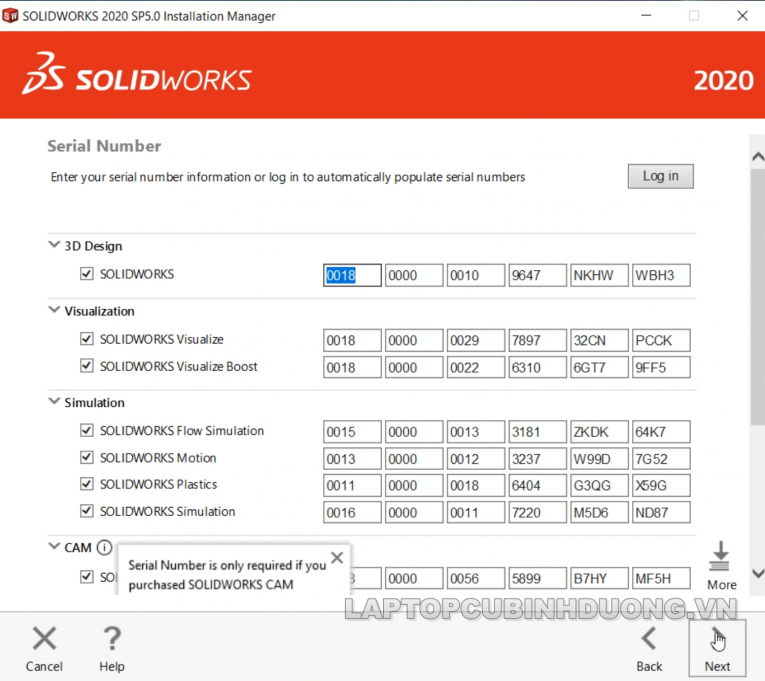Screen dimensions: 765x681
Task: Click Visualize serial field PCCK
Action: pyautogui.click(x=661, y=340)
